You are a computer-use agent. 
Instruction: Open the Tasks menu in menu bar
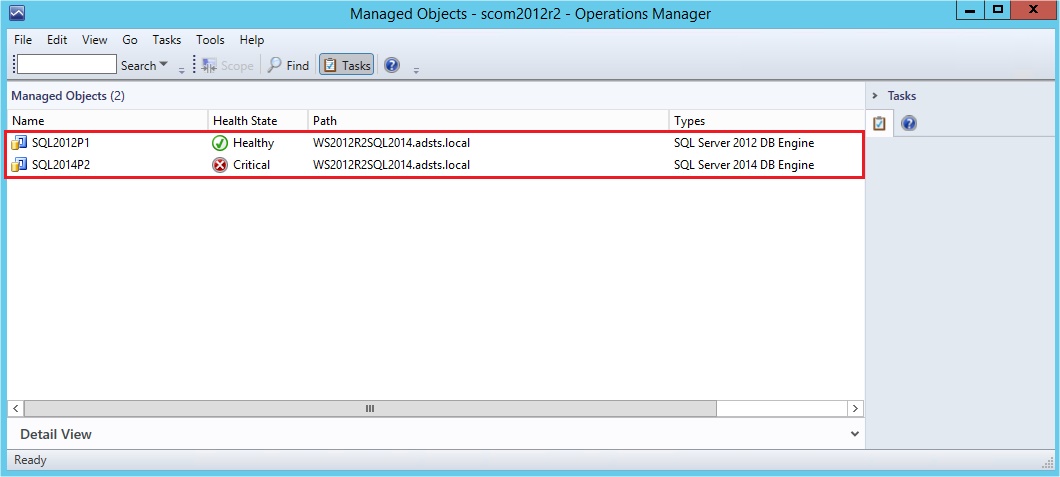(x=166, y=40)
